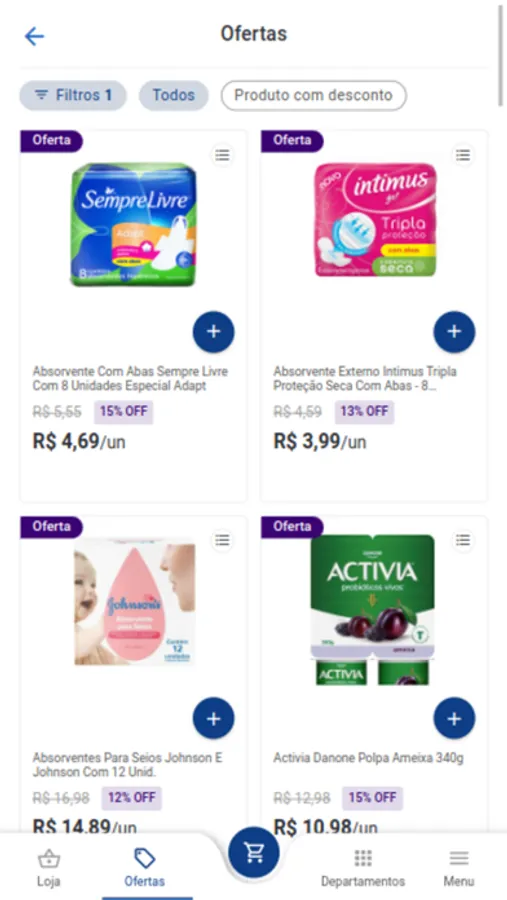Viewport: 507px width, 900px height.
Task: Add Intimus Tripla Proteção to cart
Action: [x=454, y=332]
